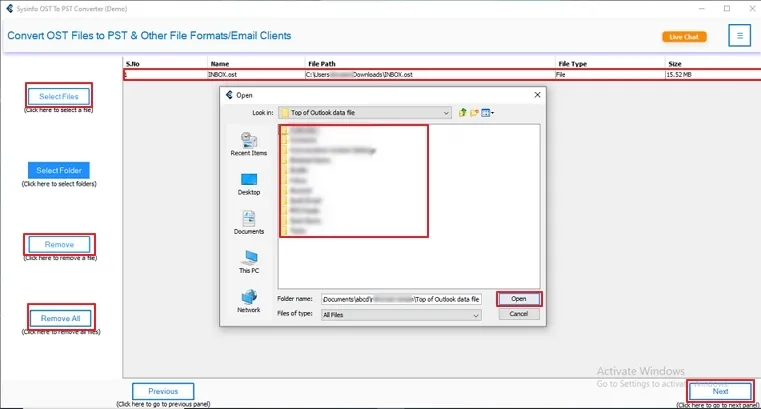Go to the Previous panel
The width and height of the screenshot is (761, 409).
click(x=163, y=391)
